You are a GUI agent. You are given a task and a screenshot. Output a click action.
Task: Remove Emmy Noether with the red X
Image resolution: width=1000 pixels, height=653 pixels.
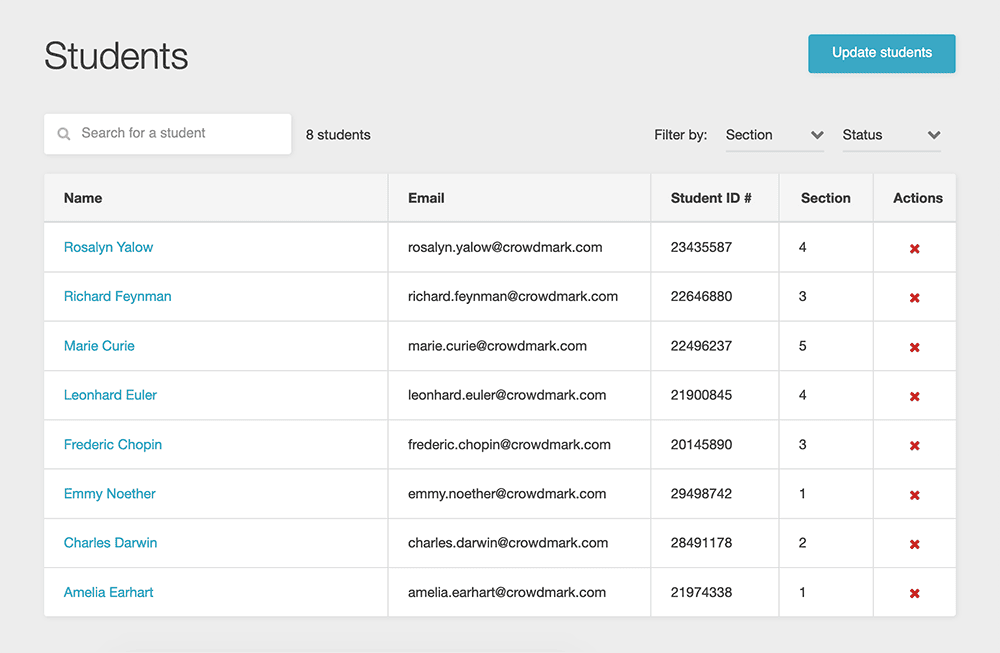click(x=914, y=495)
